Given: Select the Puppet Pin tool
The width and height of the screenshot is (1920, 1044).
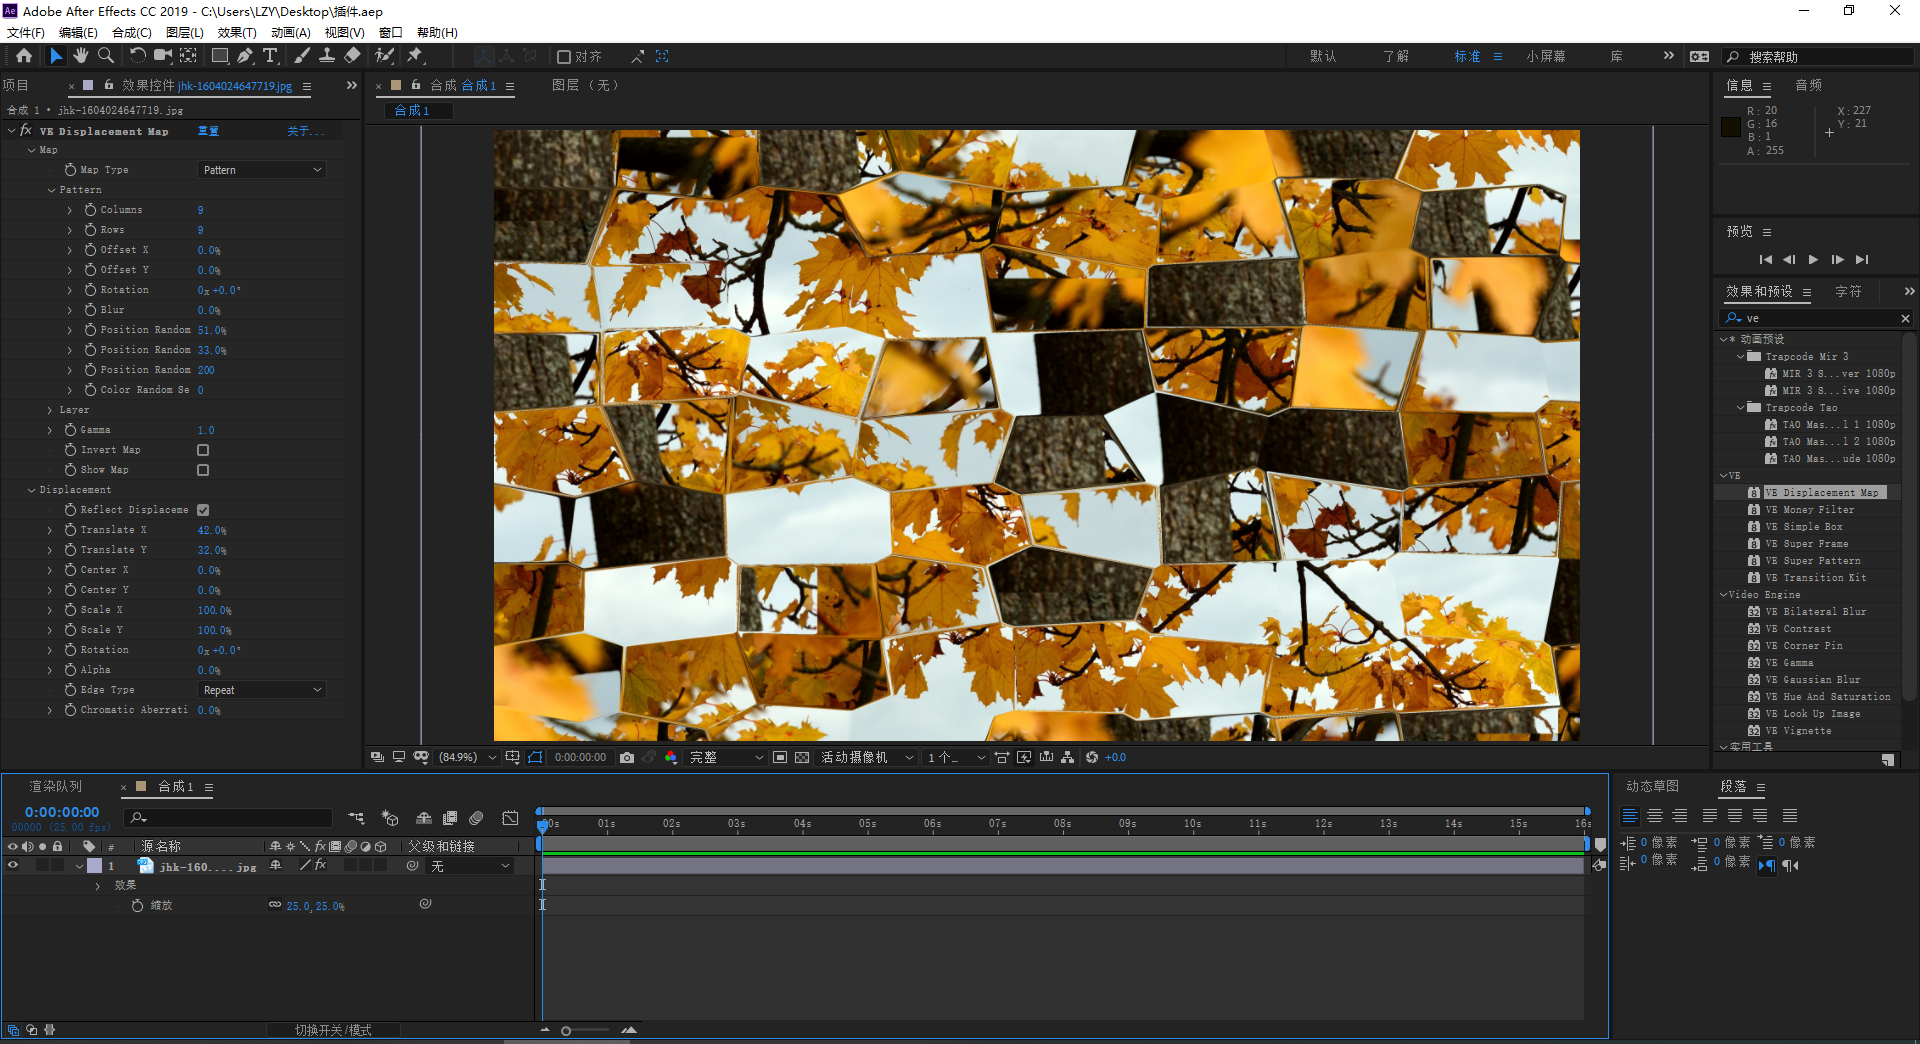Looking at the screenshot, I should point(415,56).
